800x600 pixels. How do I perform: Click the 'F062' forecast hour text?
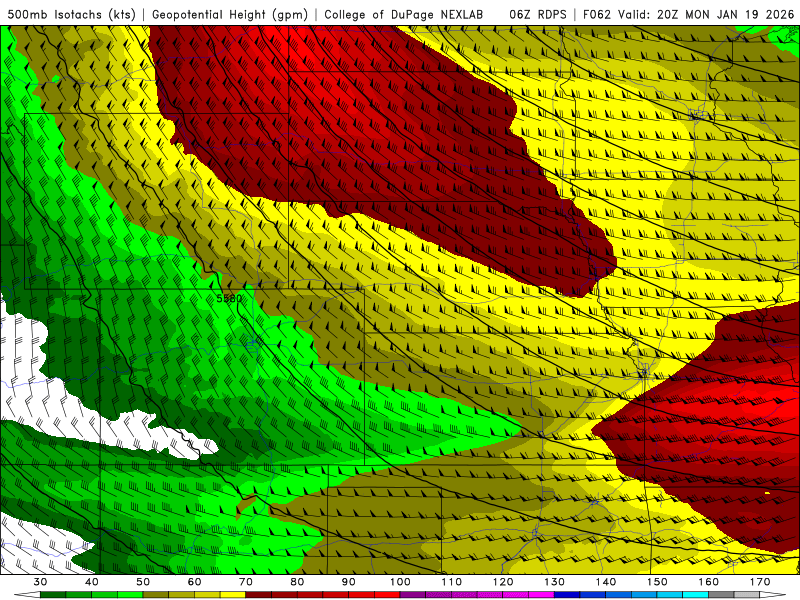click(596, 15)
